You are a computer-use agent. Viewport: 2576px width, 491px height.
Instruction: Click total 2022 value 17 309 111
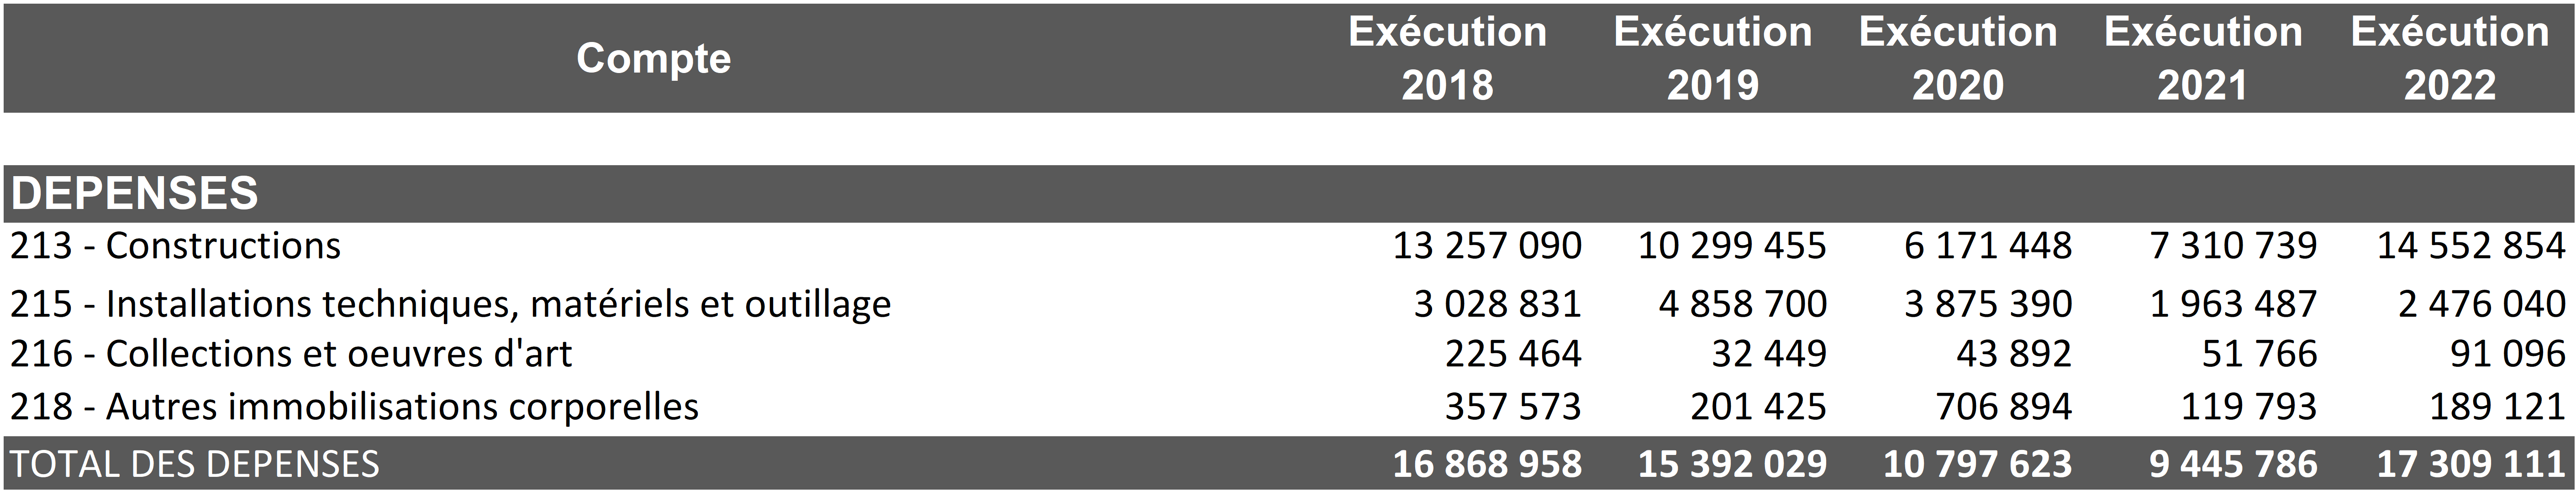pos(2470,464)
